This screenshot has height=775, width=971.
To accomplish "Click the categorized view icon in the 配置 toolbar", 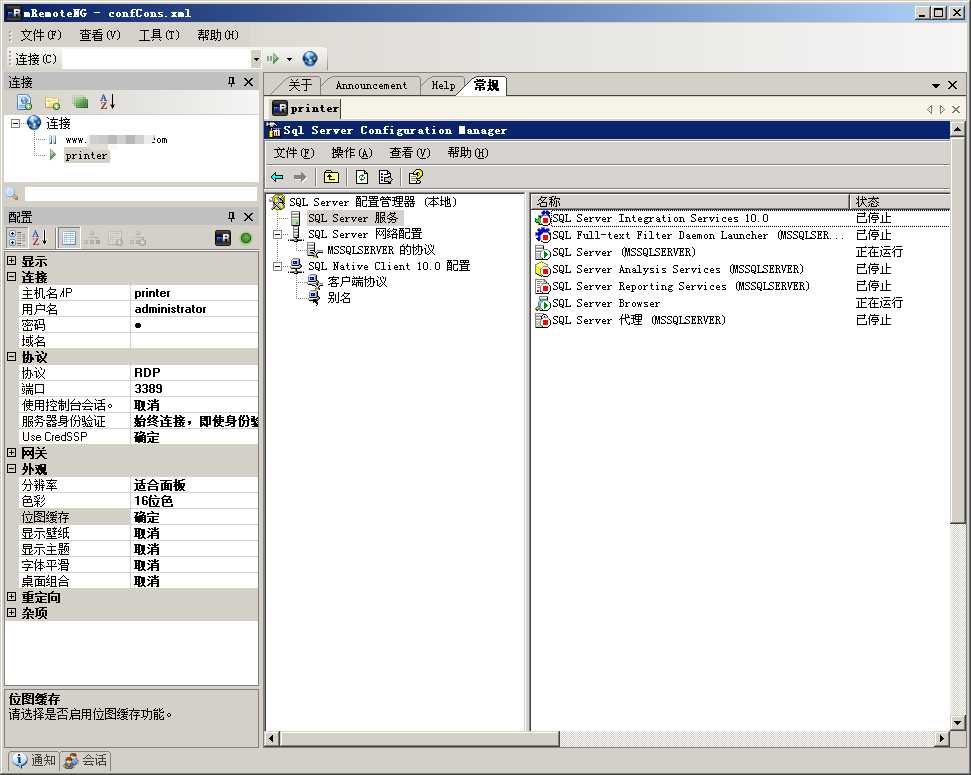I will tap(16, 237).
